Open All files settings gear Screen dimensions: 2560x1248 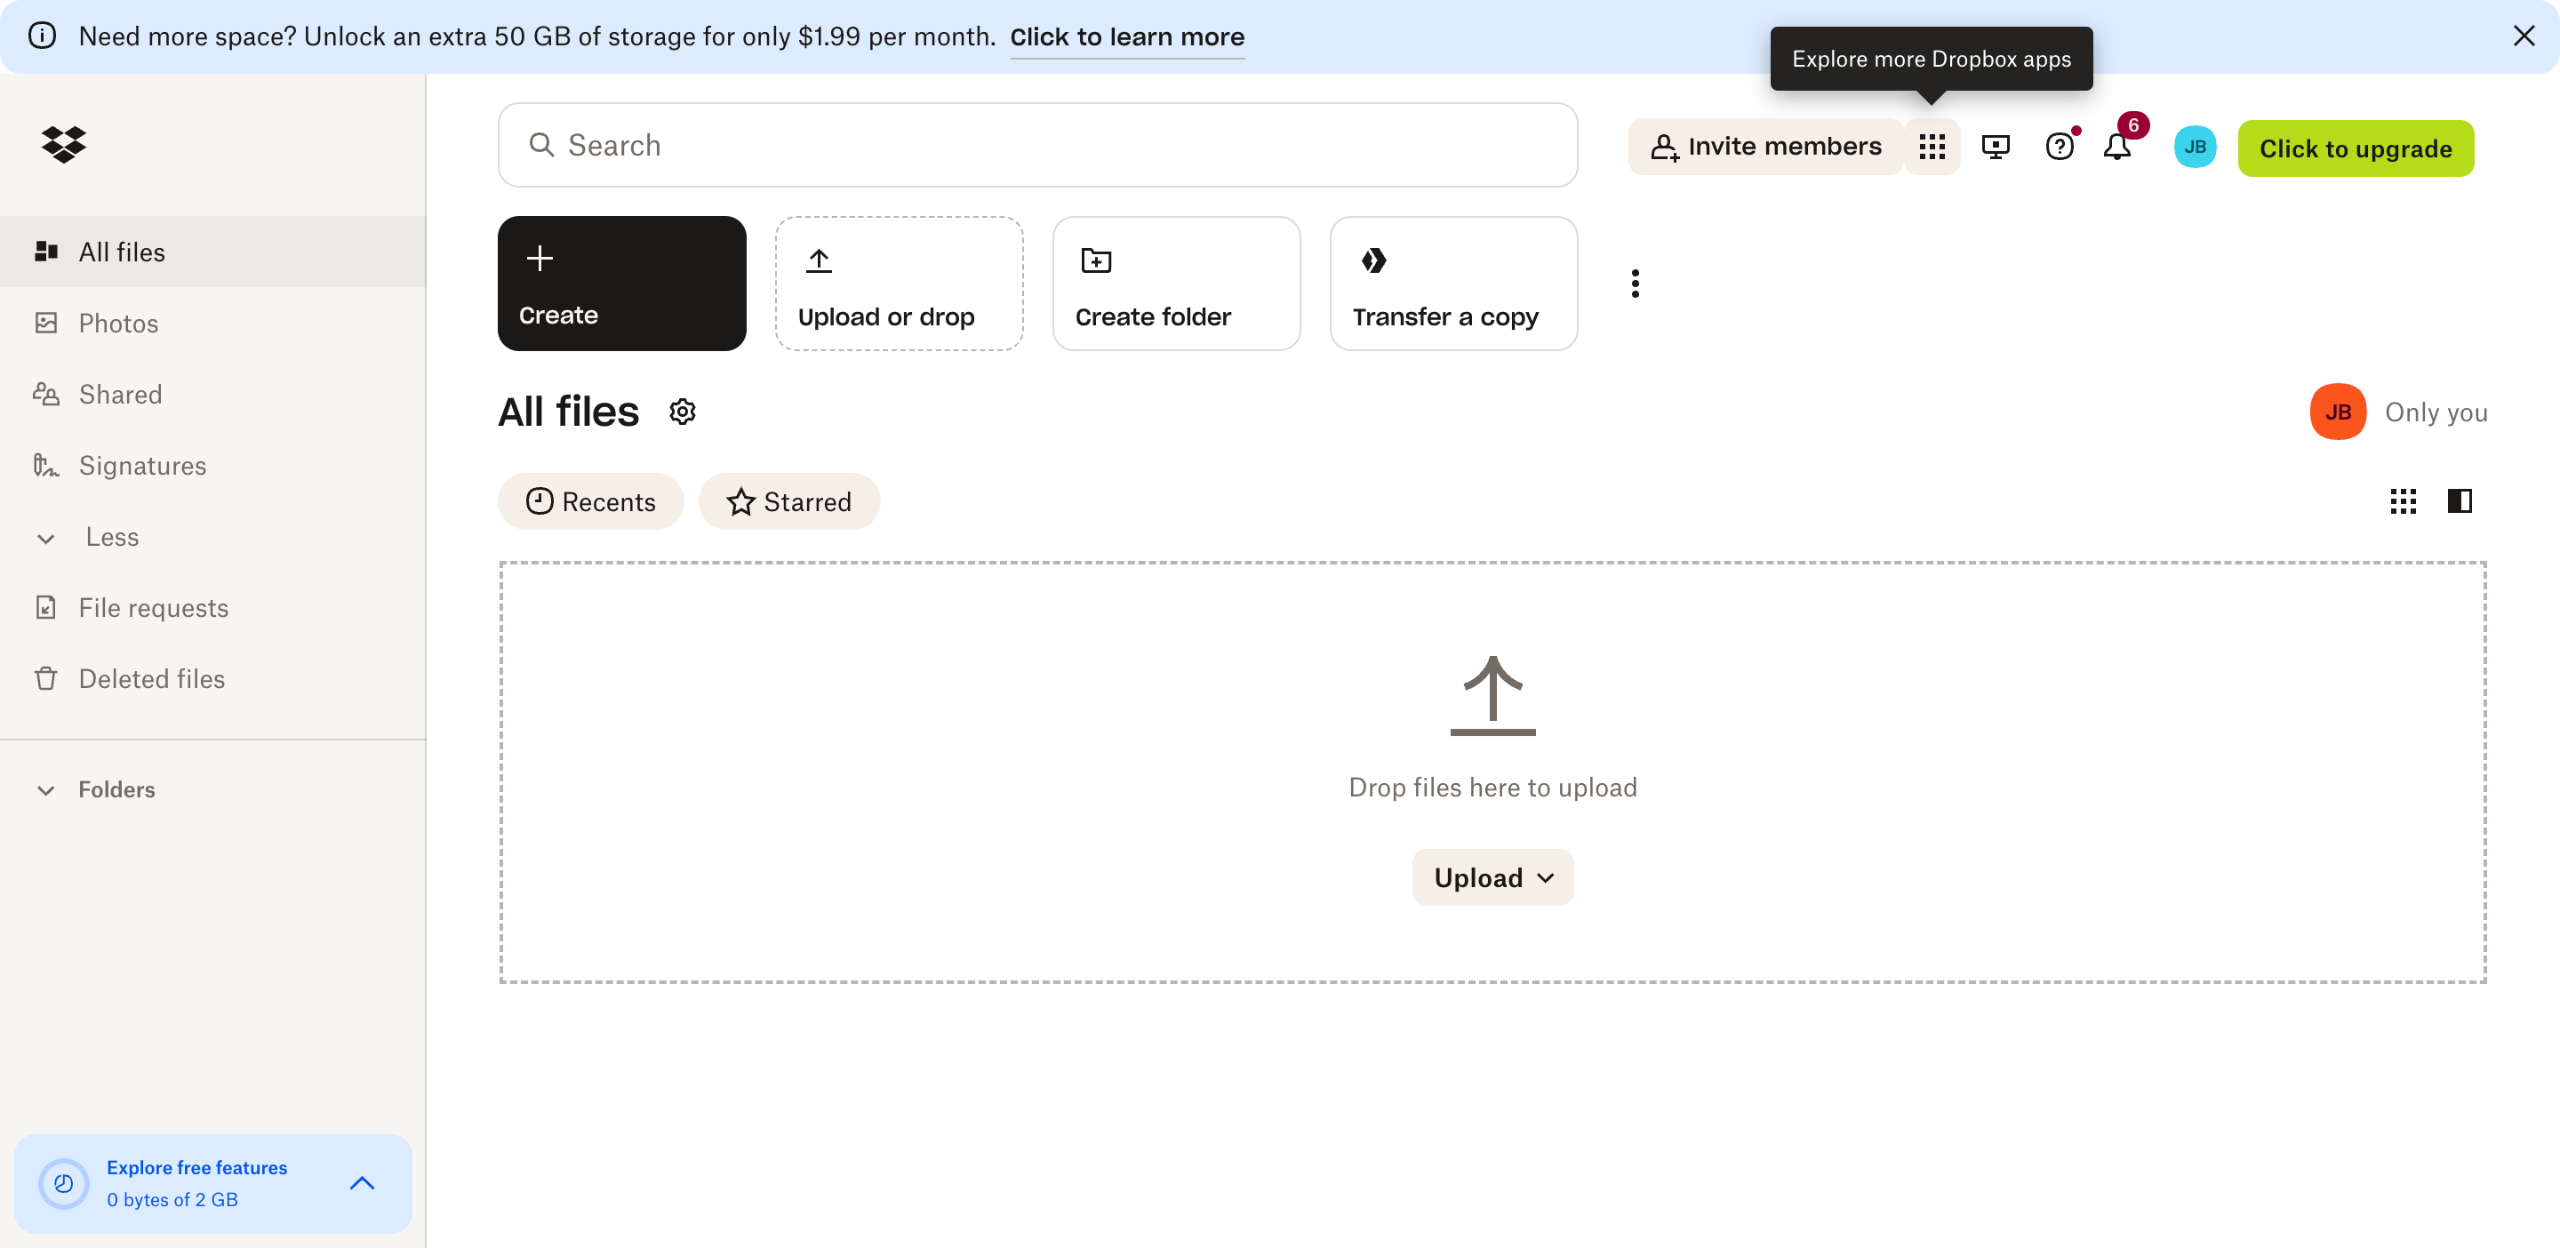tap(682, 412)
